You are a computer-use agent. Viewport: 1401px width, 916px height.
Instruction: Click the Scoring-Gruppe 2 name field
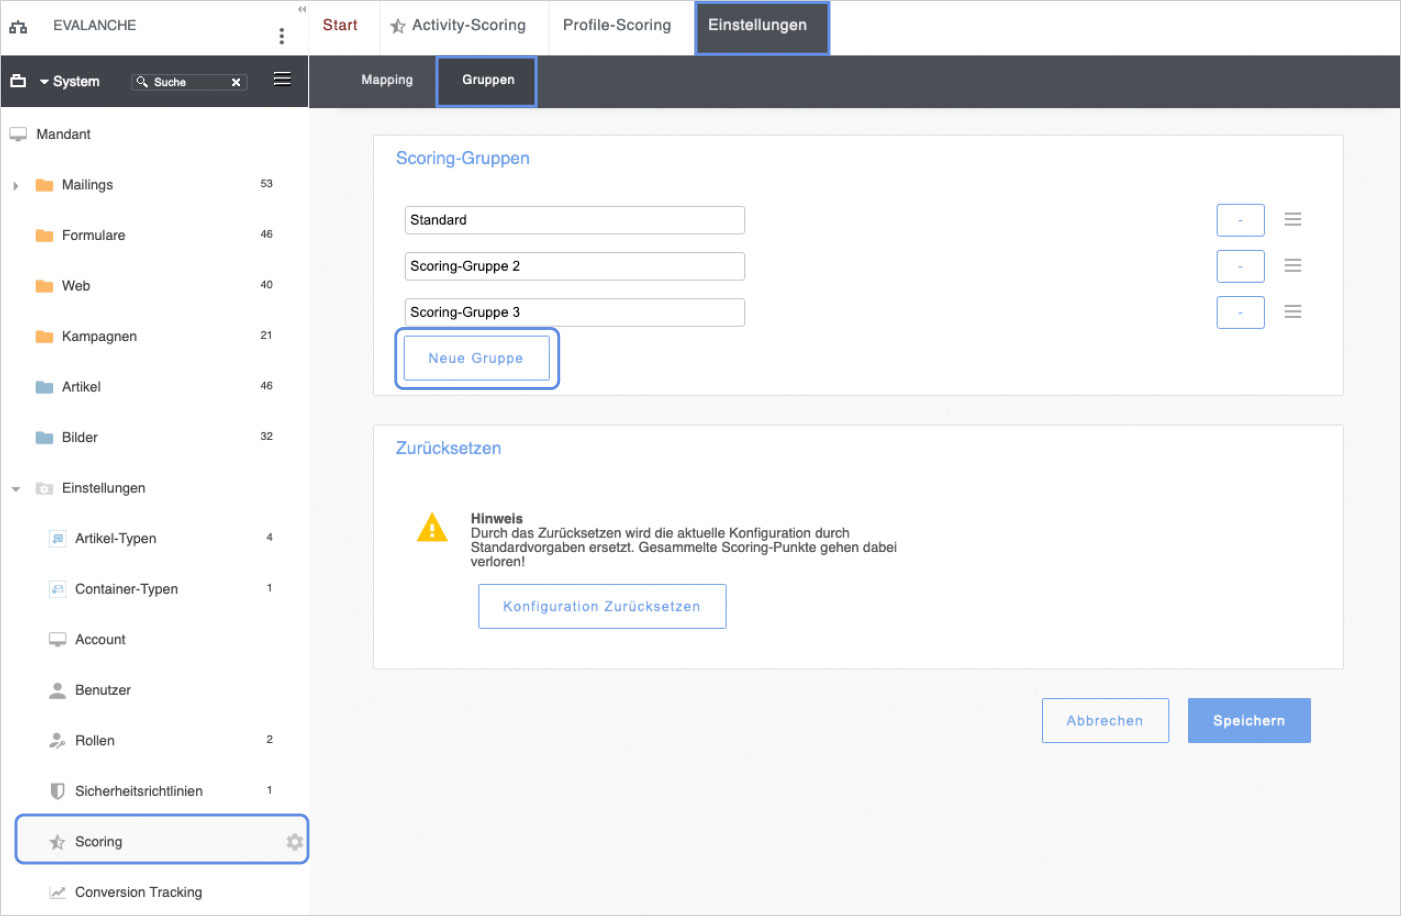(574, 266)
